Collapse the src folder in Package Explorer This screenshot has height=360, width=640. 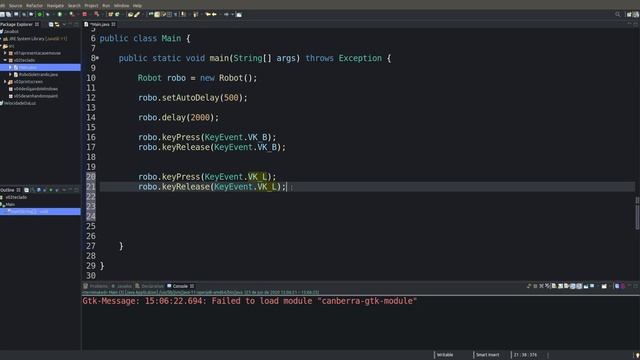(1, 46)
